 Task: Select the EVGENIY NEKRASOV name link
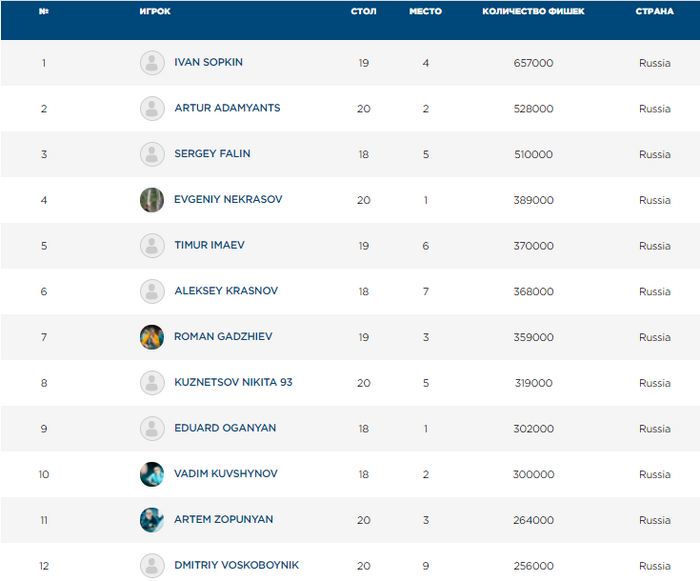(x=228, y=199)
